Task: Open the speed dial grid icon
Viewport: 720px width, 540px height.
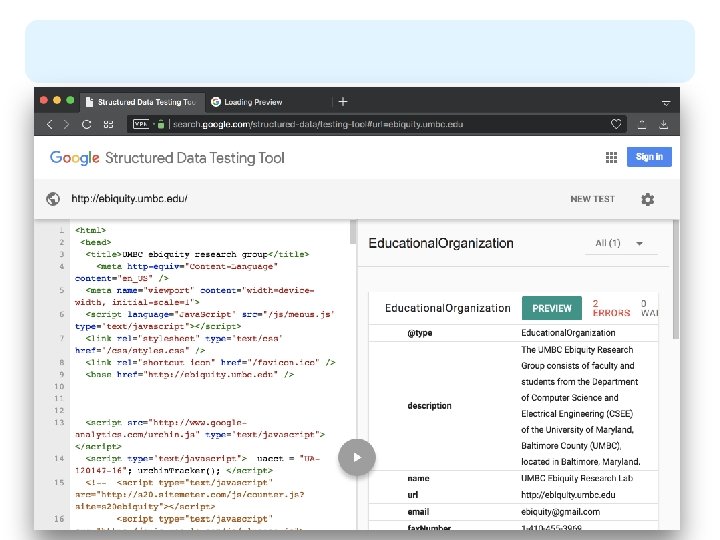Action: (x=108, y=124)
